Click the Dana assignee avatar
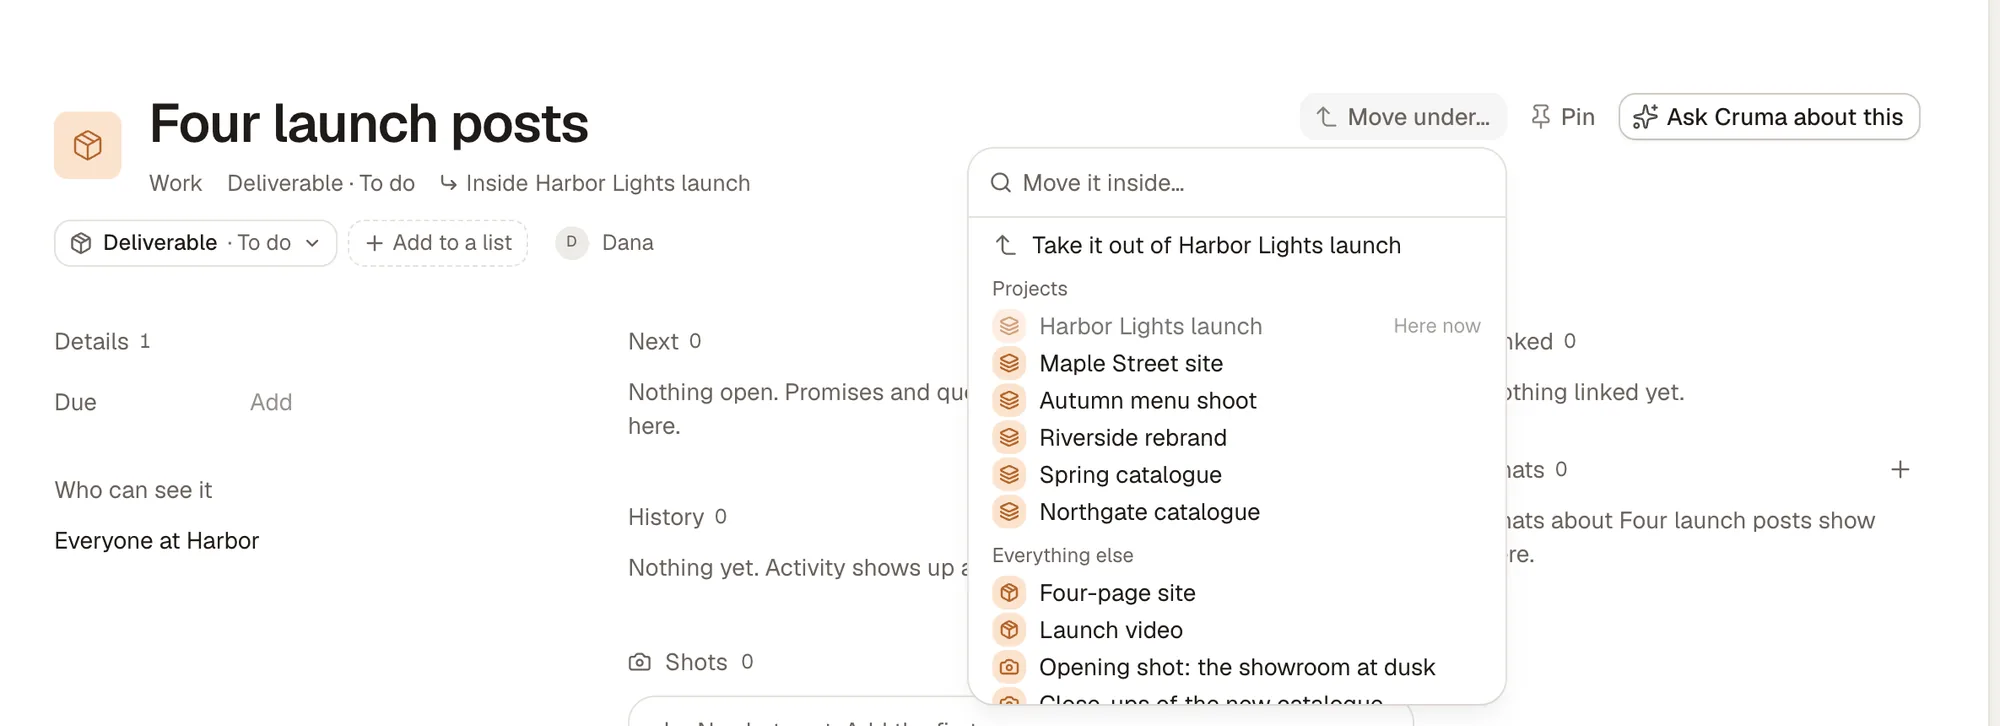The image size is (2000, 726). (571, 242)
